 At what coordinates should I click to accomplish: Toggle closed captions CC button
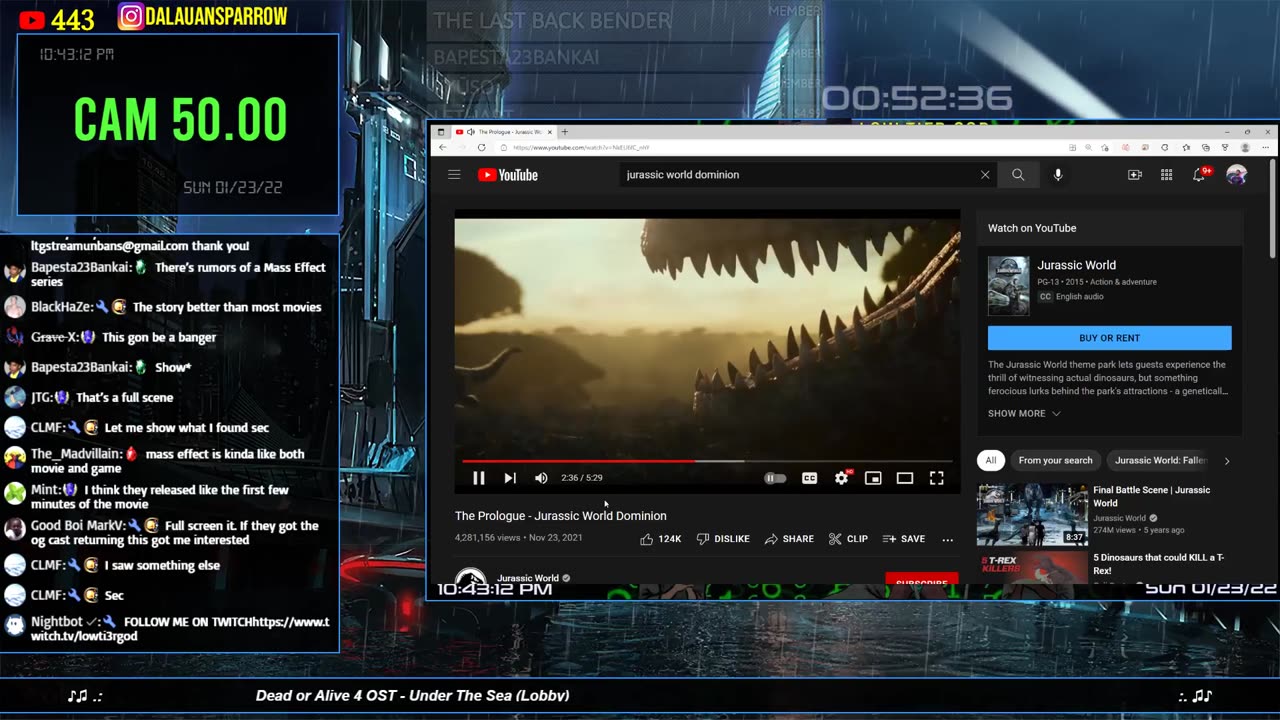pos(809,478)
